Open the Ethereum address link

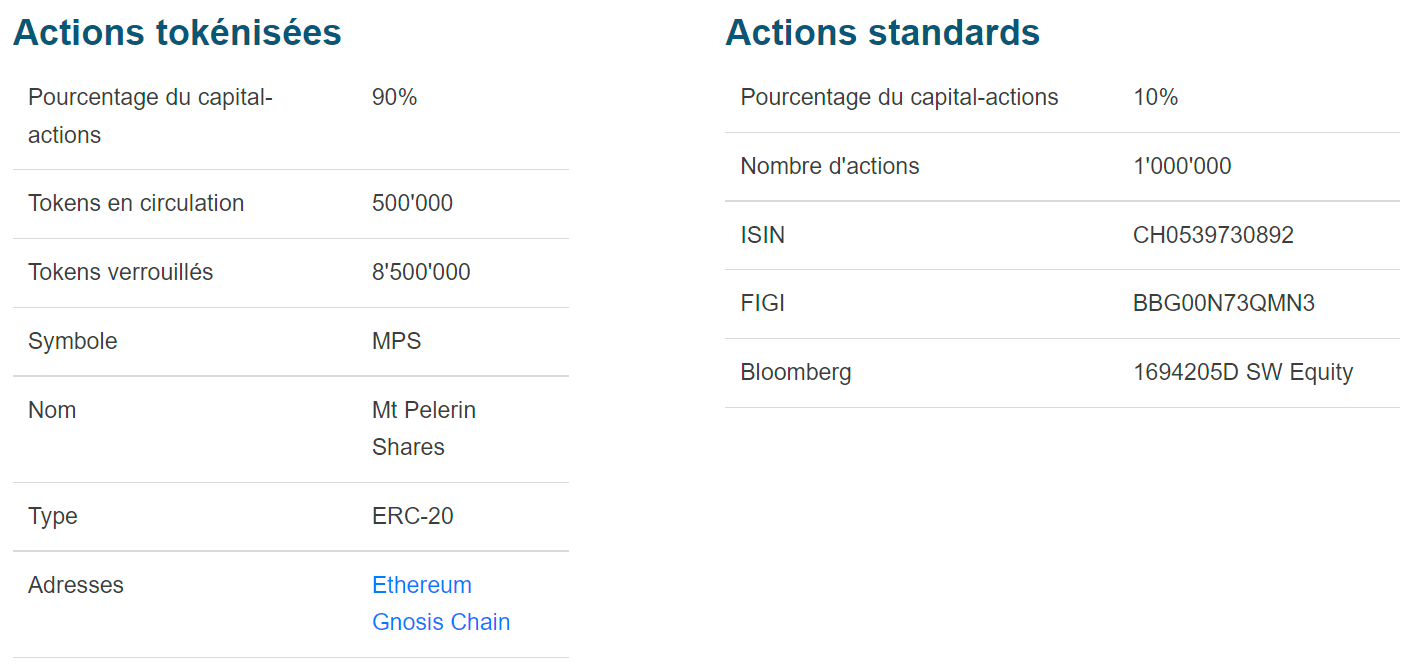pyautogui.click(x=421, y=585)
